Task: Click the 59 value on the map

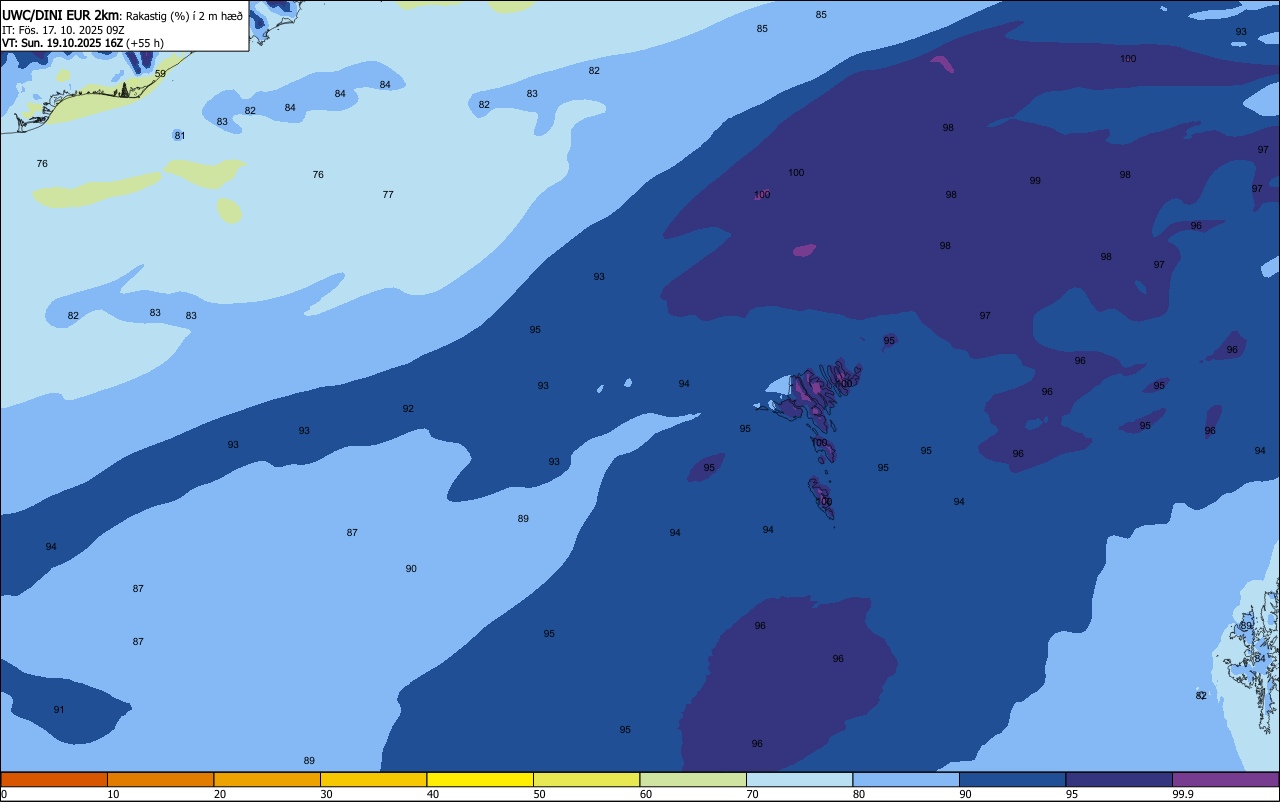Action: point(160,74)
